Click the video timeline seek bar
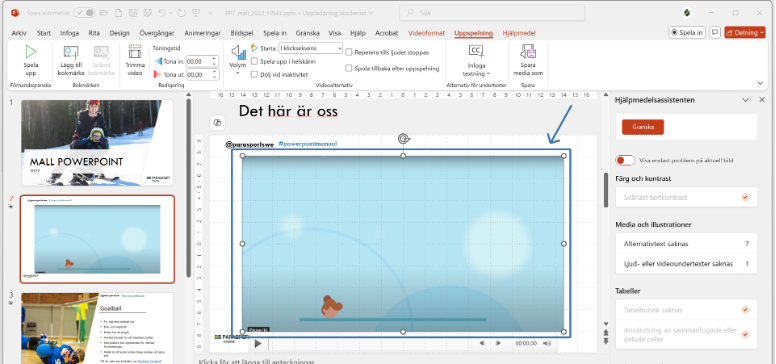Screen dimensions: 776x364 370,343
